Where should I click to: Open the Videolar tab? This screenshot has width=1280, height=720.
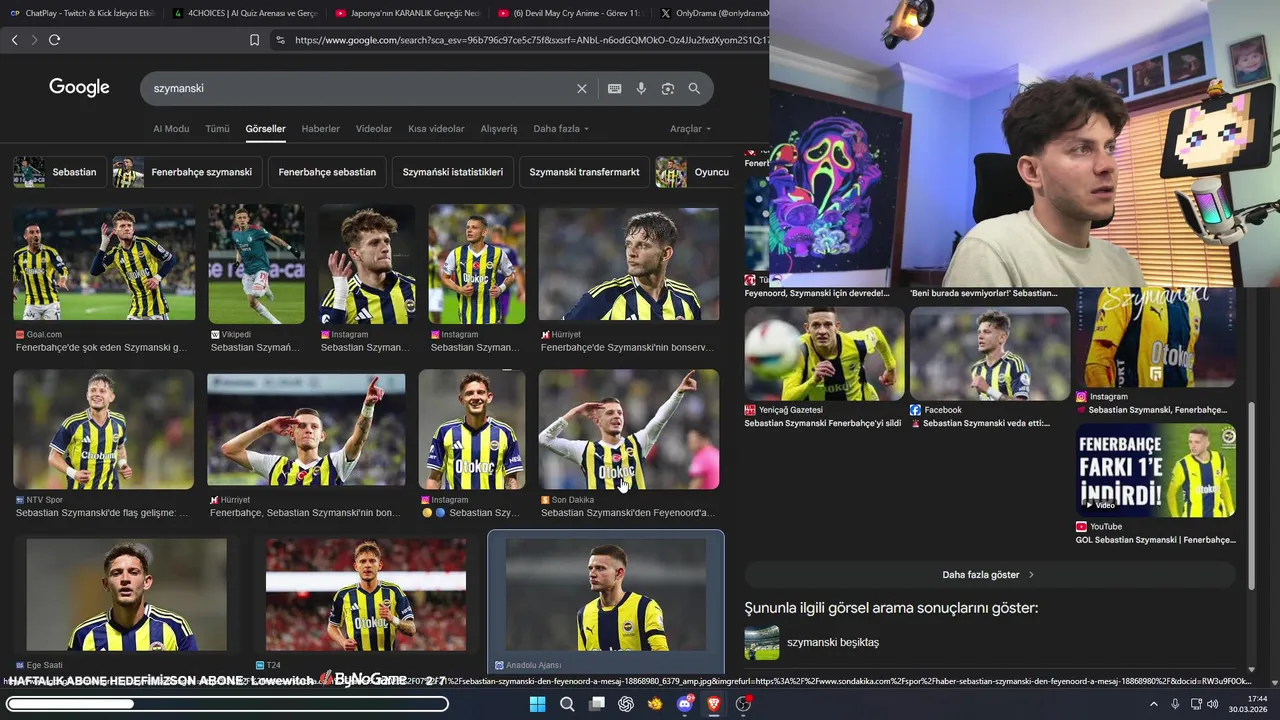click(374, 129)
